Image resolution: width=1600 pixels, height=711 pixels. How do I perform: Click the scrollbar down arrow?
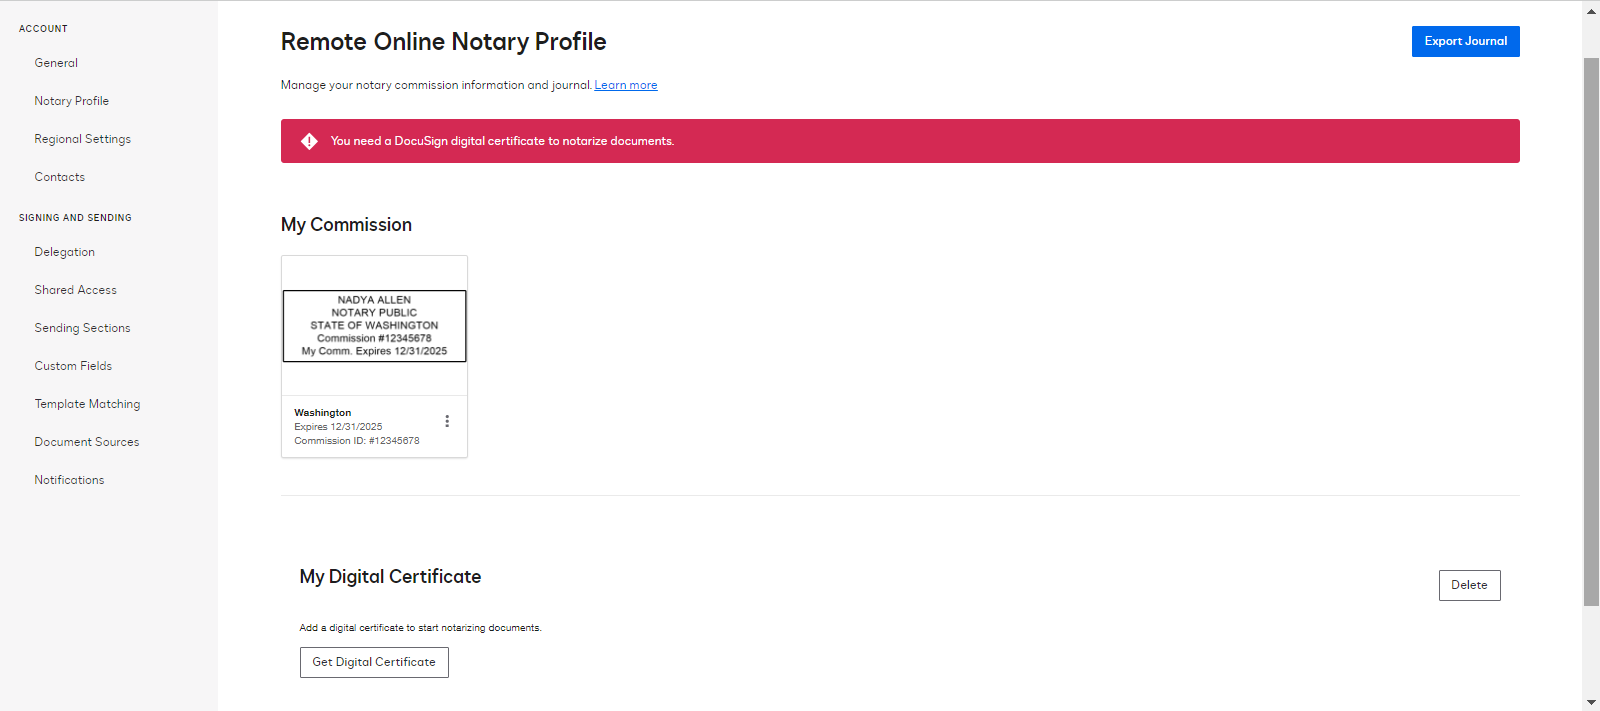click(x=1591, y=702)
